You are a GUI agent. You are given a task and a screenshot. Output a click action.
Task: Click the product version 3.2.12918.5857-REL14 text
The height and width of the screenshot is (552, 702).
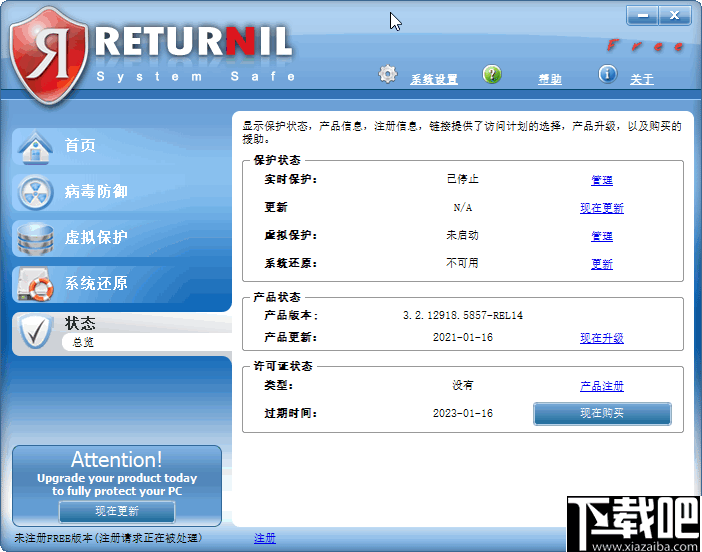tap(462, 316)
